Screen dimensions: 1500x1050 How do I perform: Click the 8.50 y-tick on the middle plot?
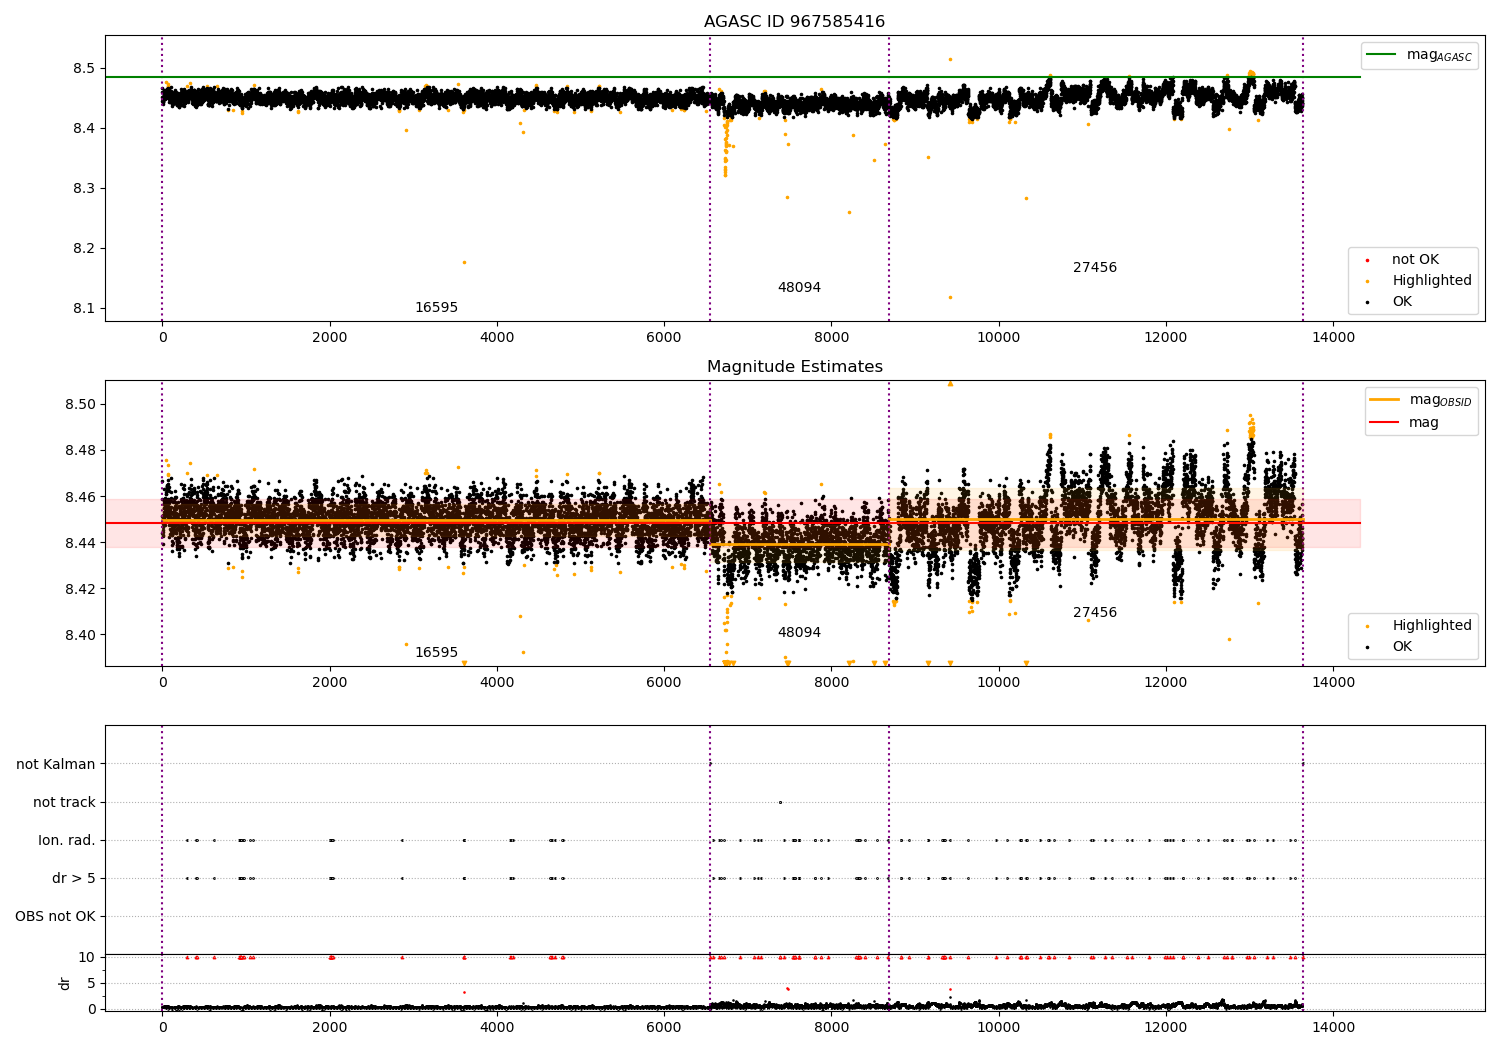click(x=81, y=405)
